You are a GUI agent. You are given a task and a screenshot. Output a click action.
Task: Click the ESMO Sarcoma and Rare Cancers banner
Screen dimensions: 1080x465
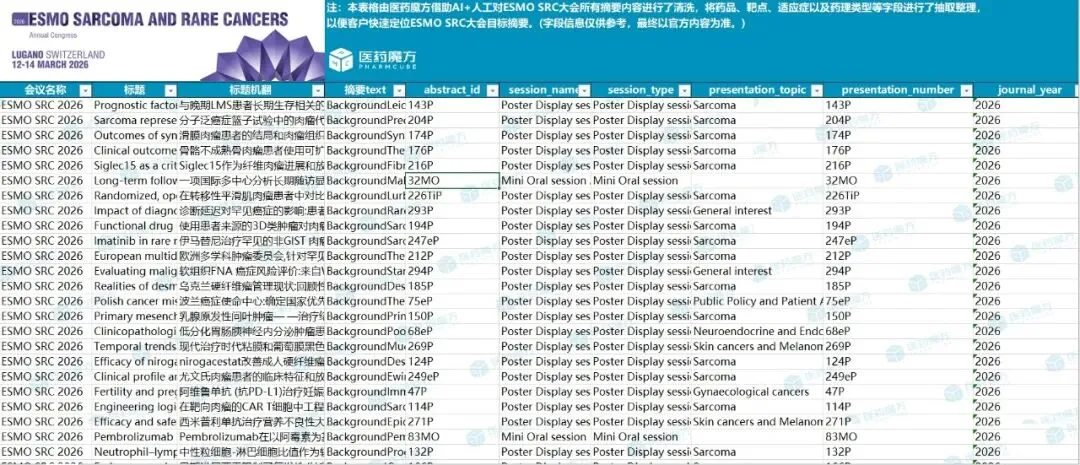(x=162, y=41)
